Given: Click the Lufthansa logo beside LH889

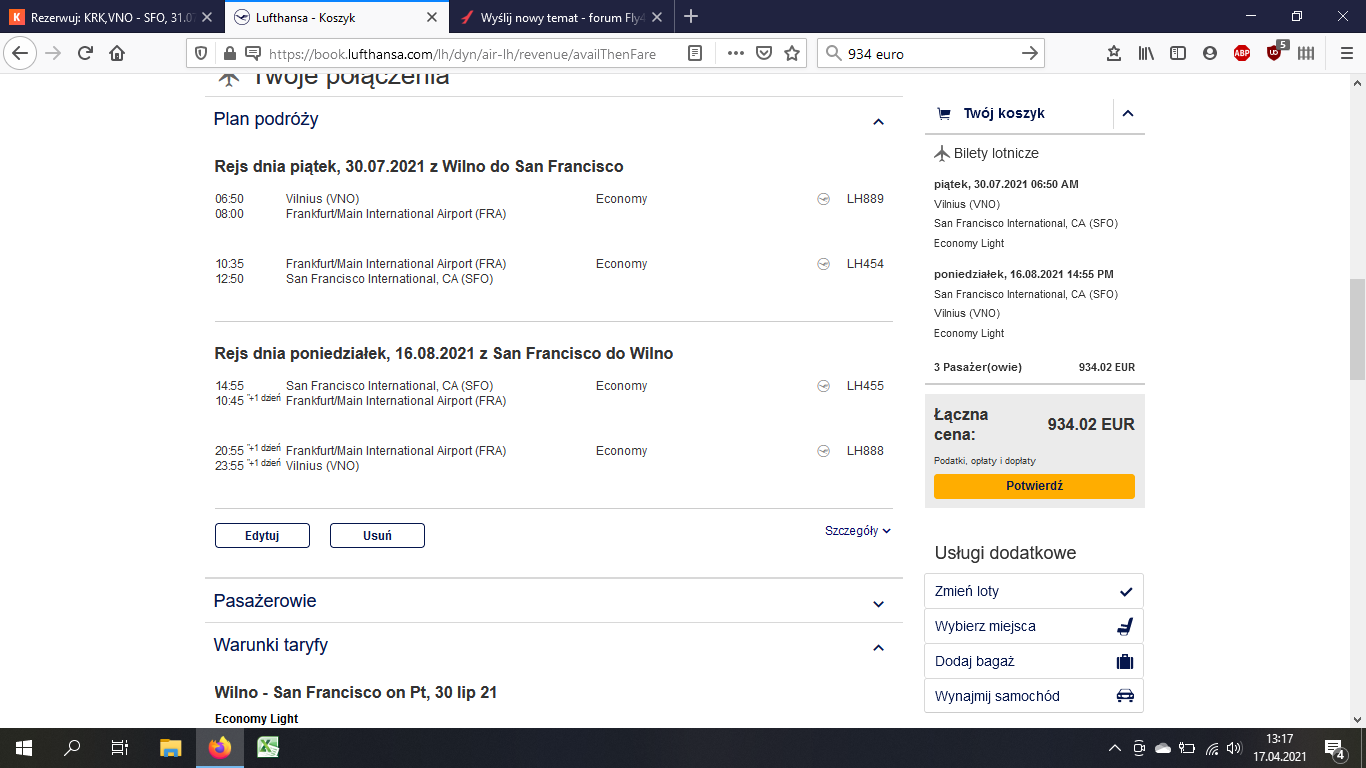Looking at the screenshot, I should tap(824, 199).
